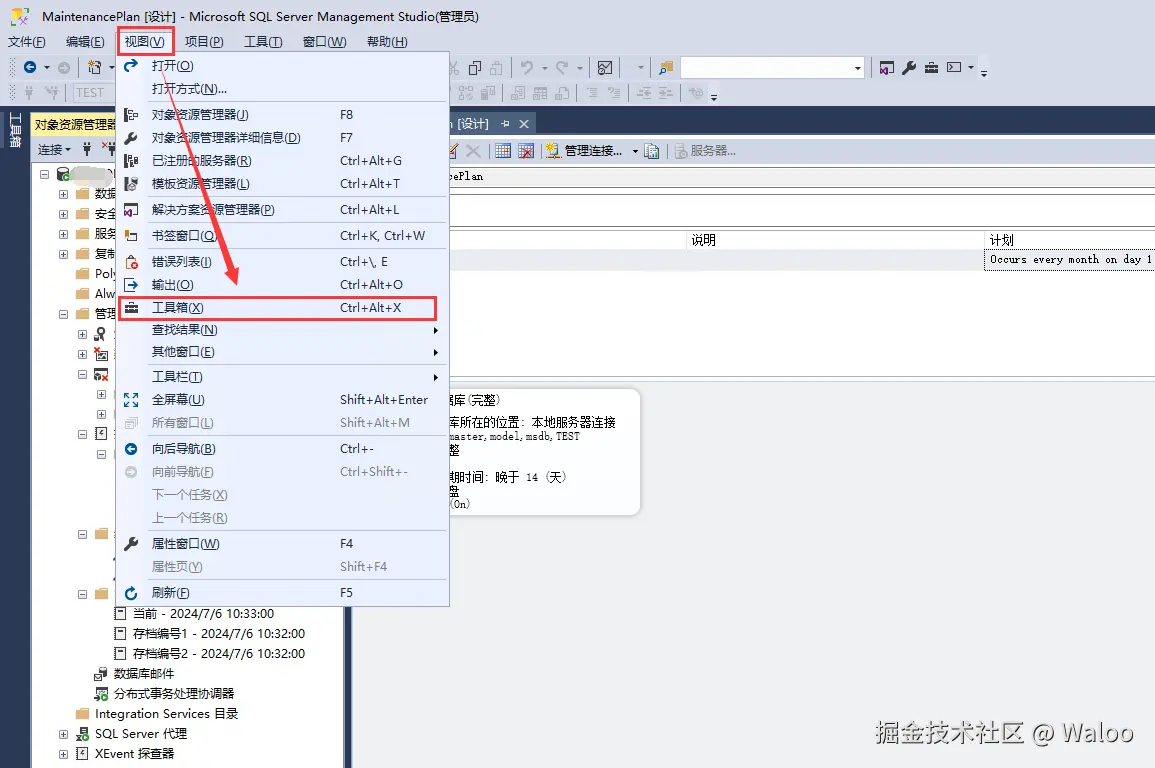This screenshot has height=768, width=1155.
Task: Open the vertical 工具箱 side tab
Action: point(15,130)
